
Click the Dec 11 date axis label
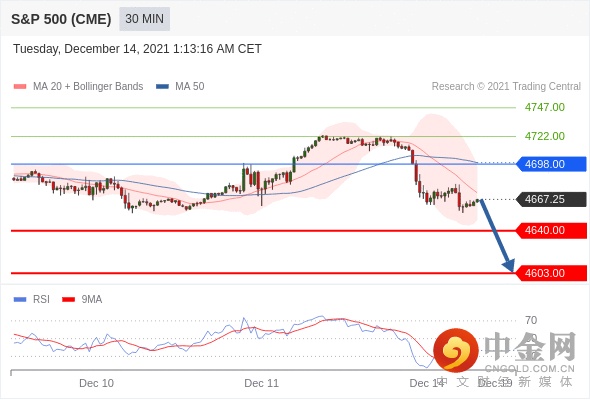pyautogui.click(x=262, y=383)
